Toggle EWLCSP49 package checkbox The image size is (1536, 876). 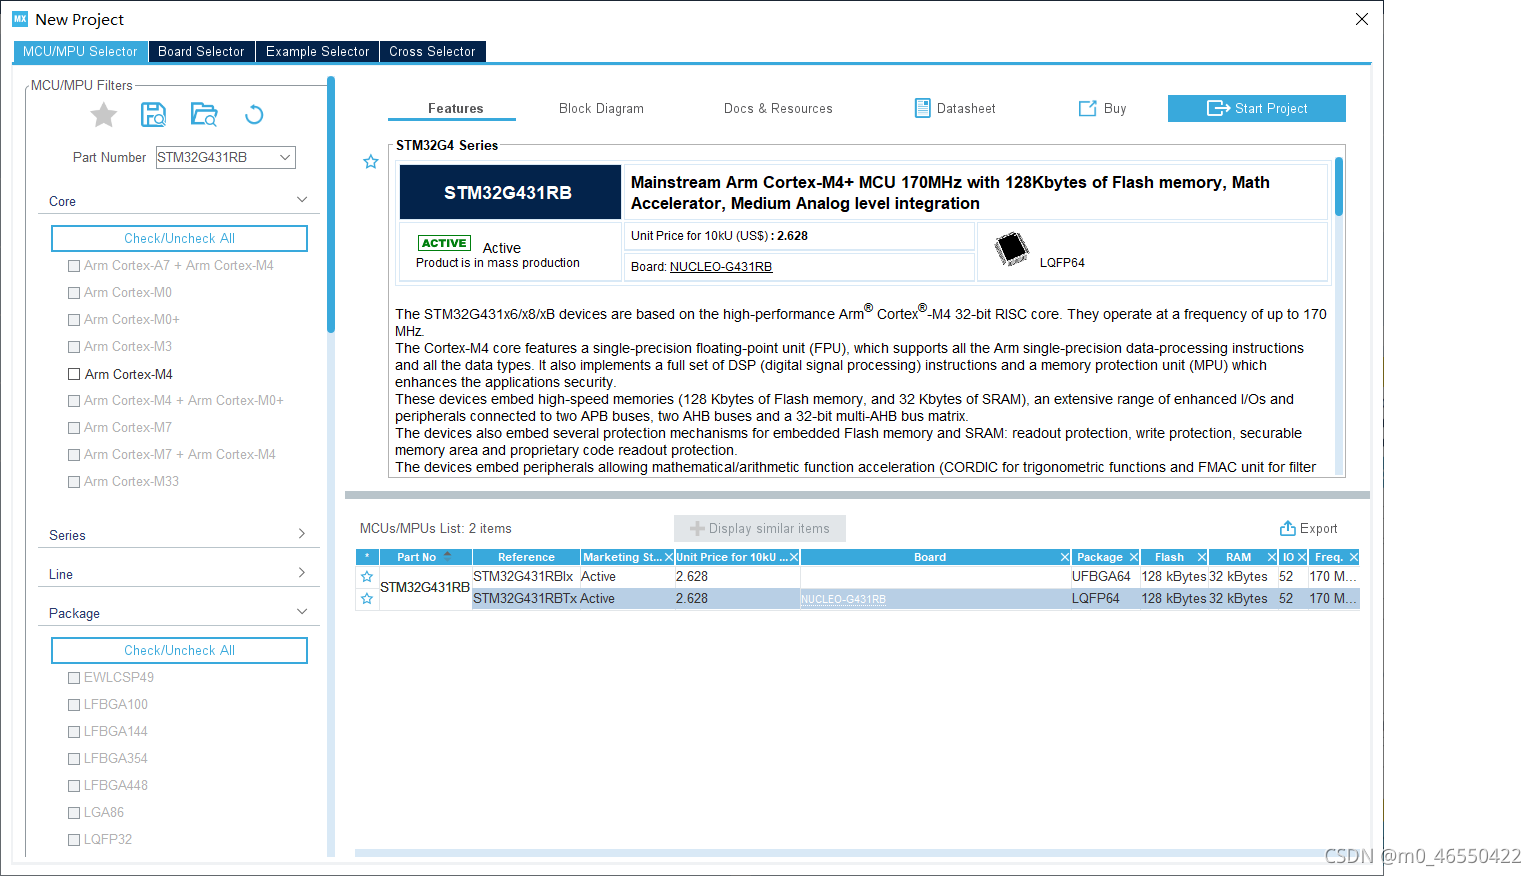[x=74, y=678]
